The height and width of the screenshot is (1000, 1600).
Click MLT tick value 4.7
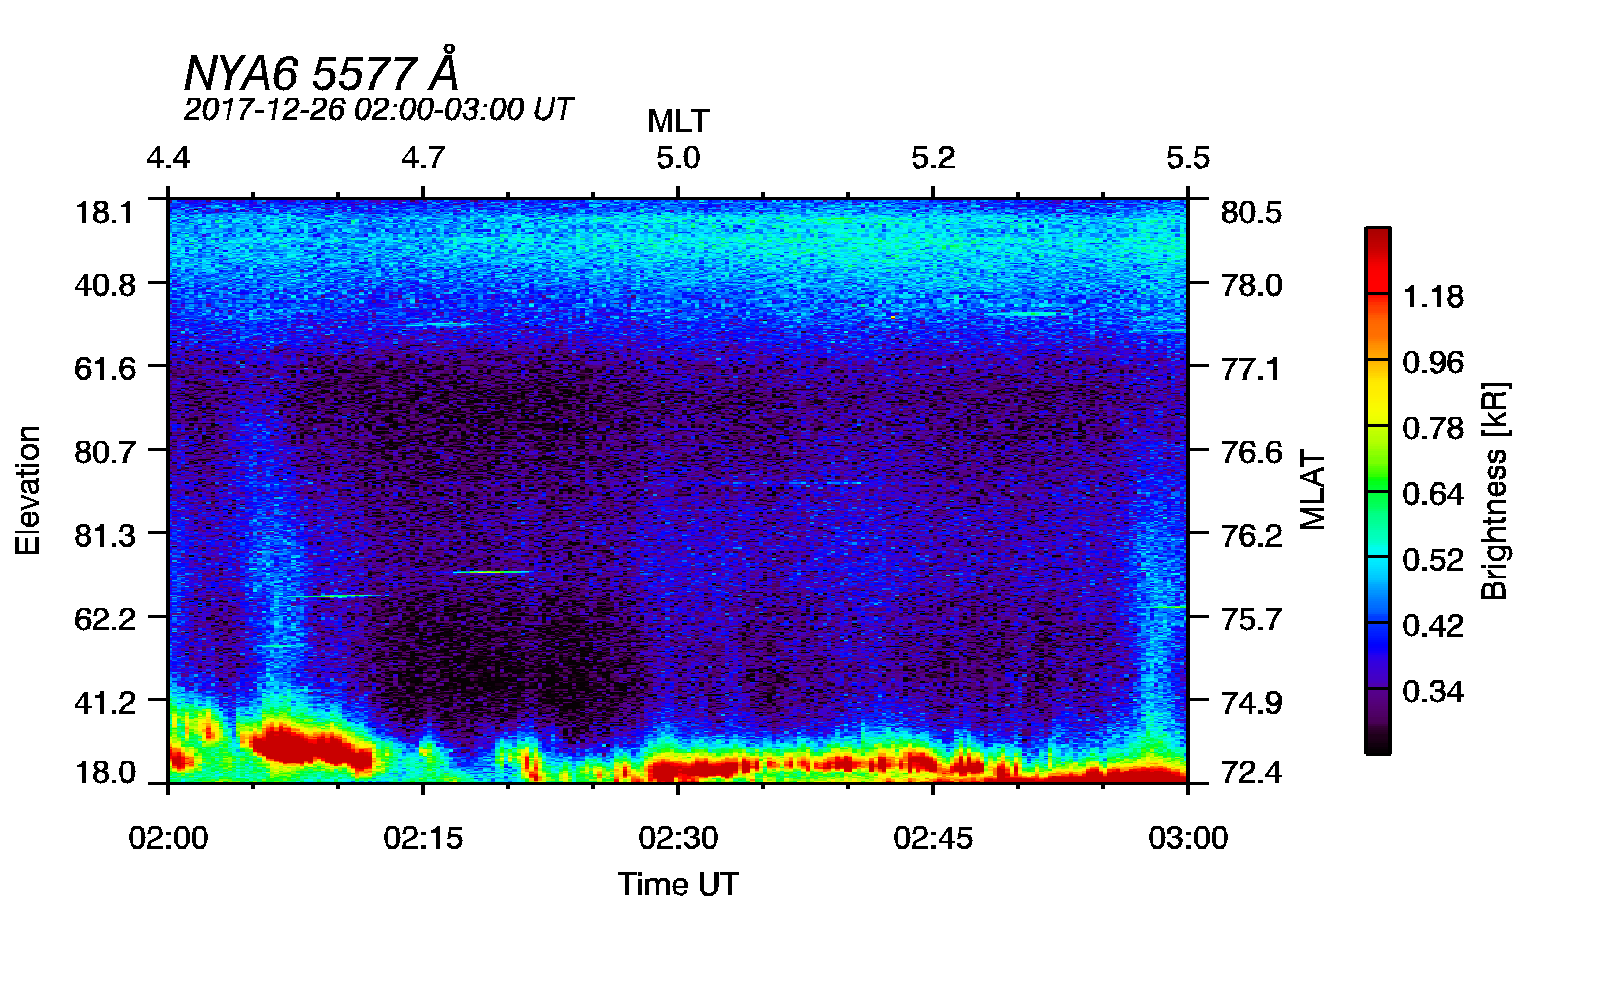423,158
